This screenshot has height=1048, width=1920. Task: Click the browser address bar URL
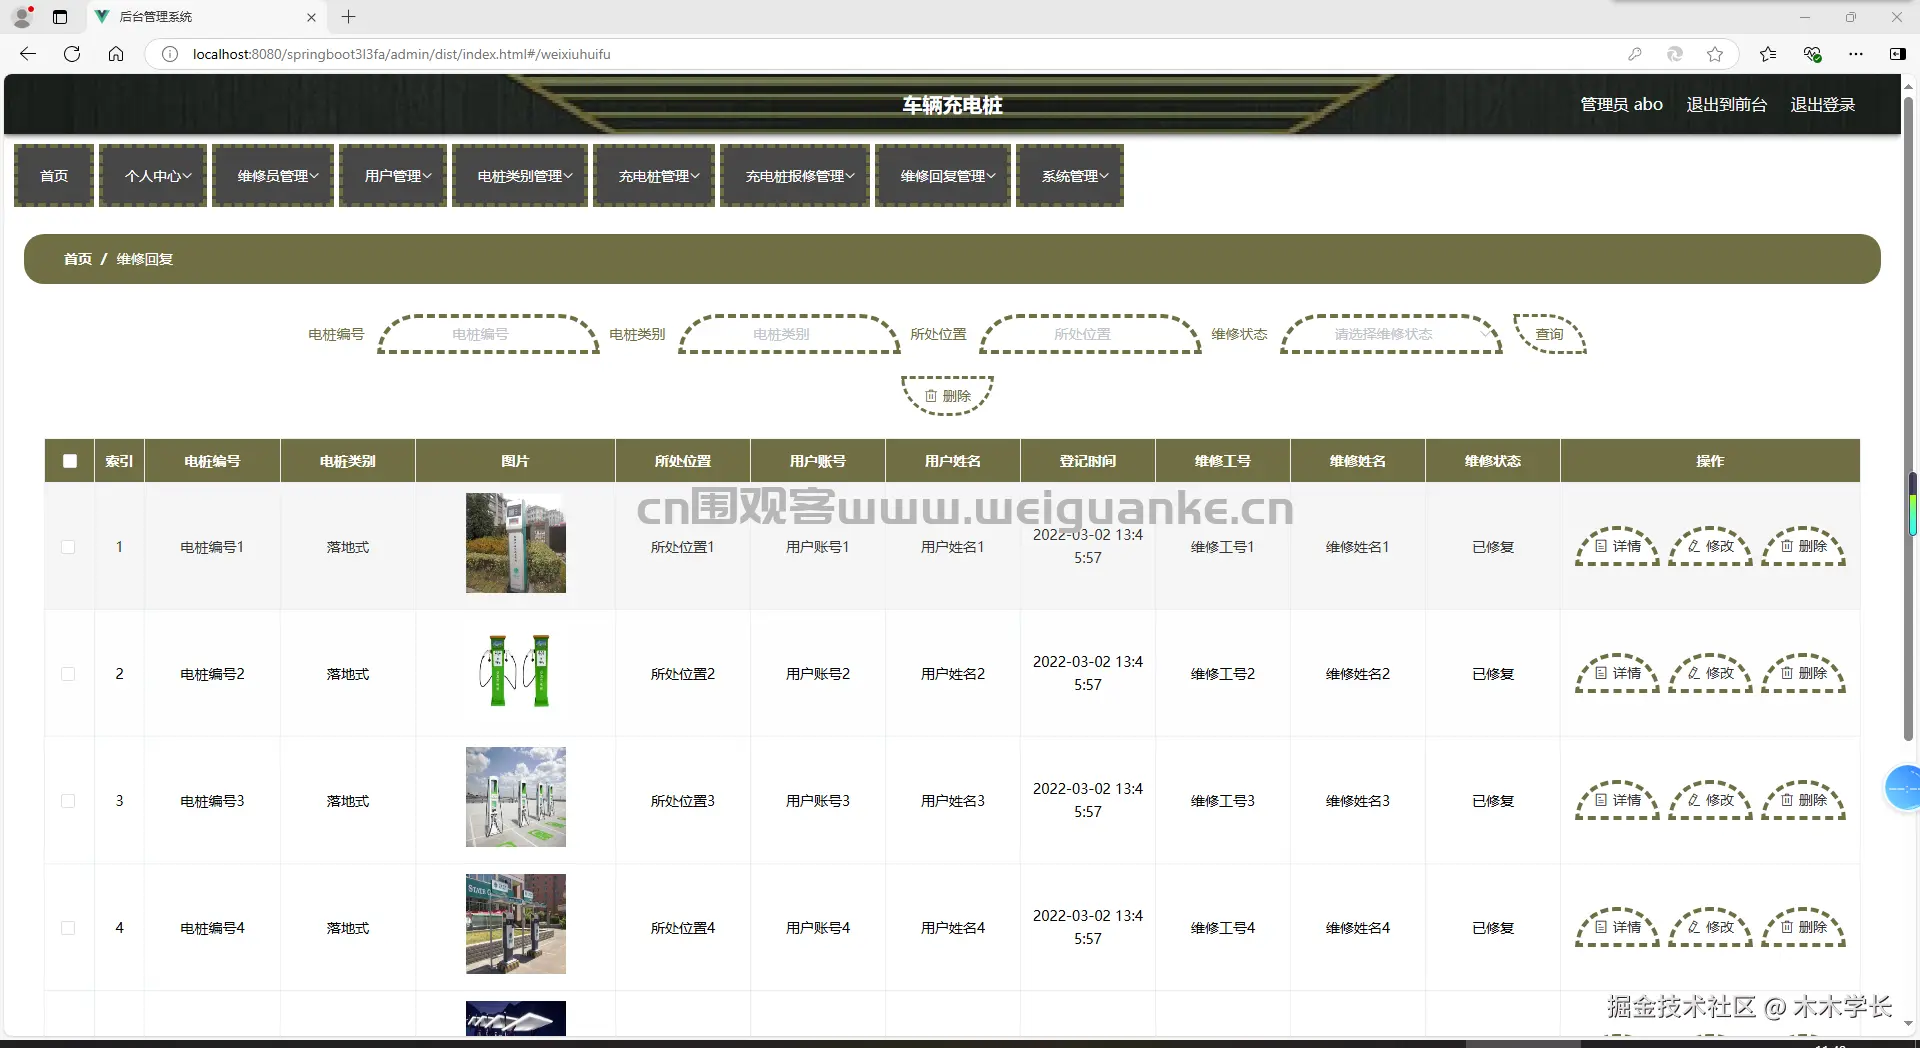[x=401, y=54]
